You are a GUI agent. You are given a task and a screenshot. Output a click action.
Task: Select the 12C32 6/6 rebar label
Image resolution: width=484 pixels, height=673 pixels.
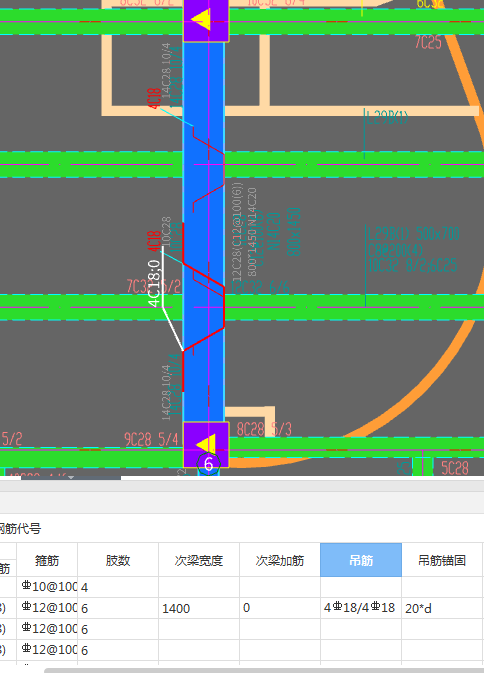pos(260,287)
